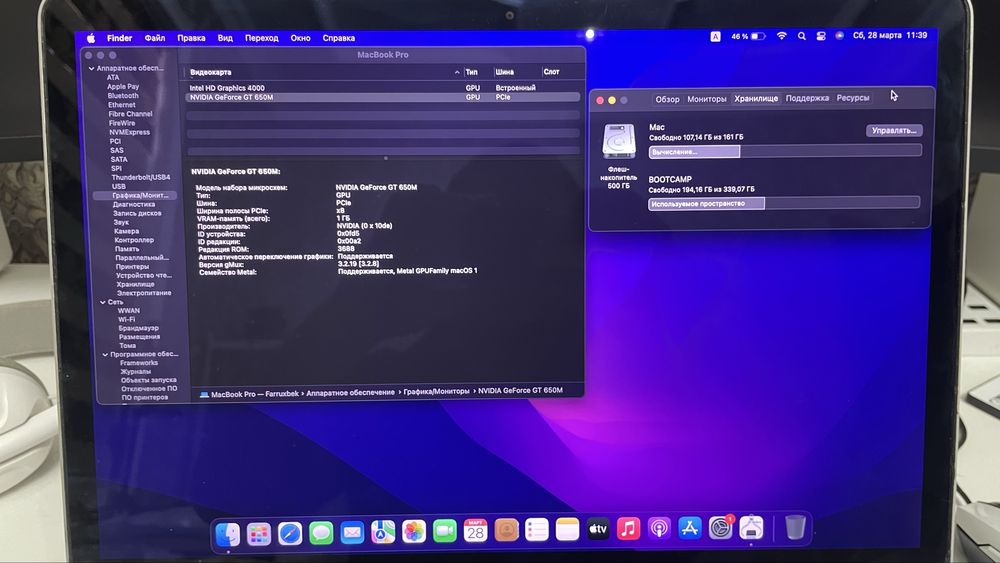Select the NVIDIA GeForce GT 650M row
The width and height of the screenshot is (1000, 563).
click(x=383, y=98)
